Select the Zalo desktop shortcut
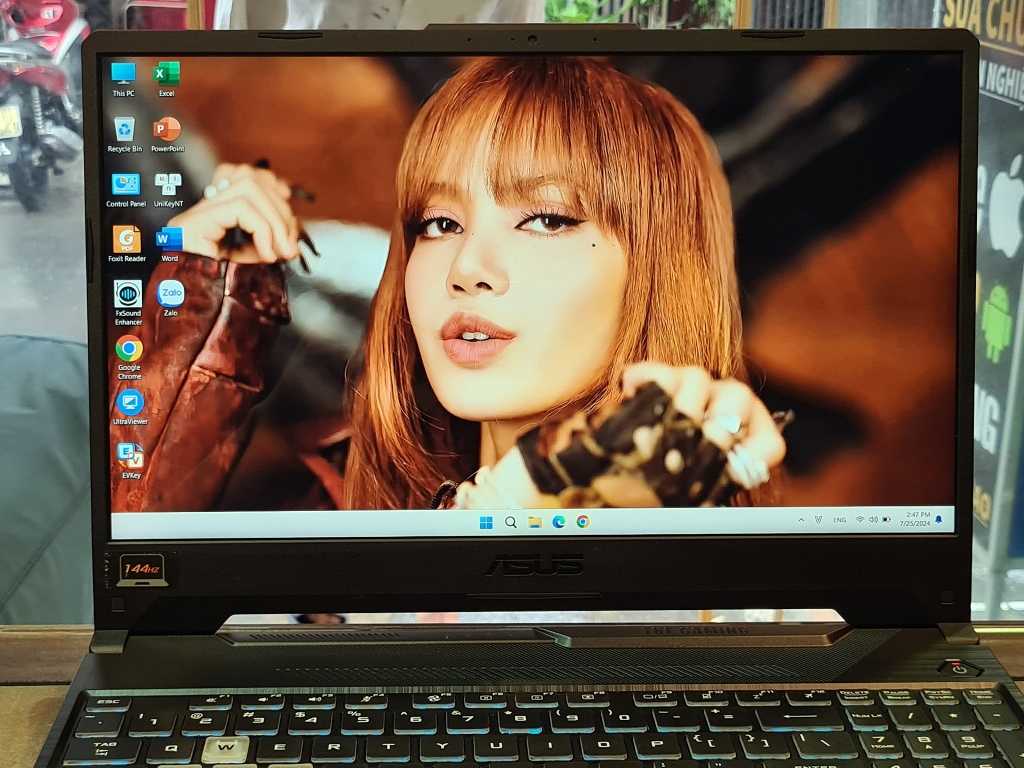Viewport: 1024px width, 768px height. pyautogui.click(x=170, y=298)
